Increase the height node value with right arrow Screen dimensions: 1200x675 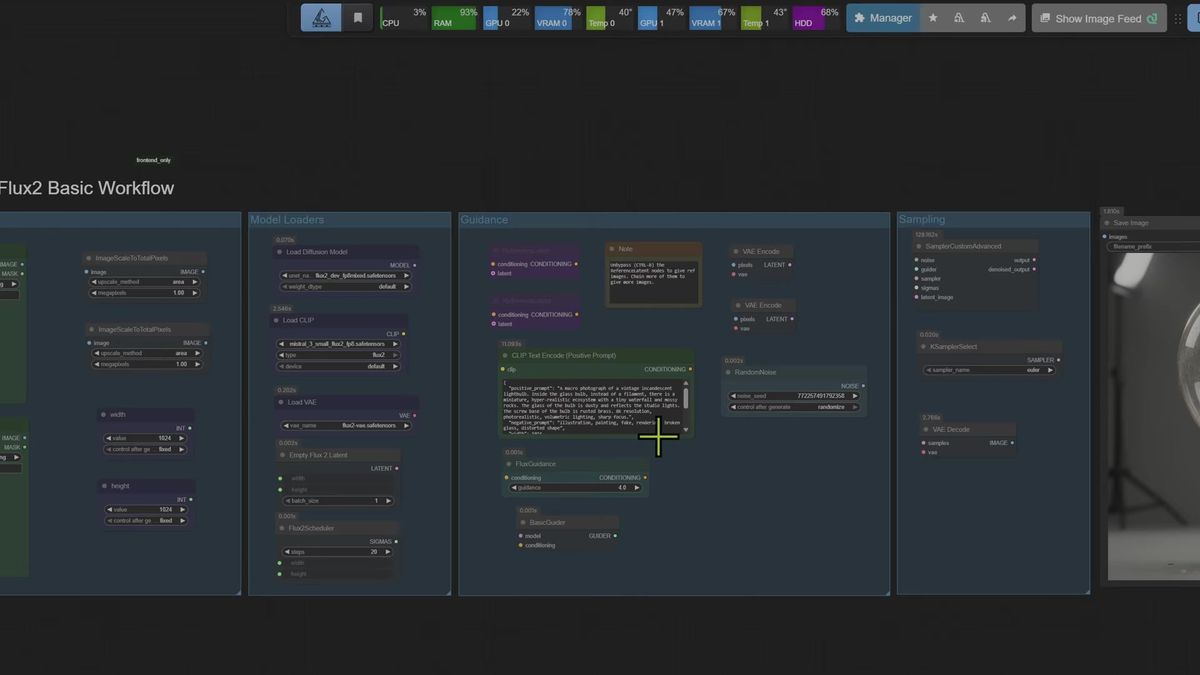pyautogui.click(x=183, y=509)
